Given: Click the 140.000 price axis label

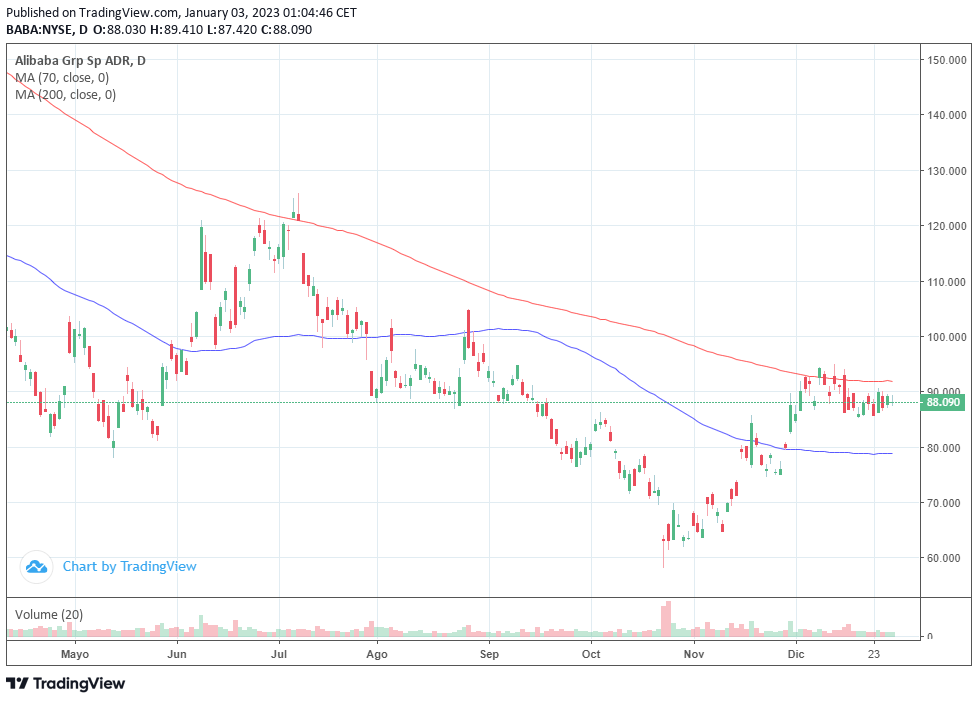Looking at the screenshot, I should pos(947,115).
